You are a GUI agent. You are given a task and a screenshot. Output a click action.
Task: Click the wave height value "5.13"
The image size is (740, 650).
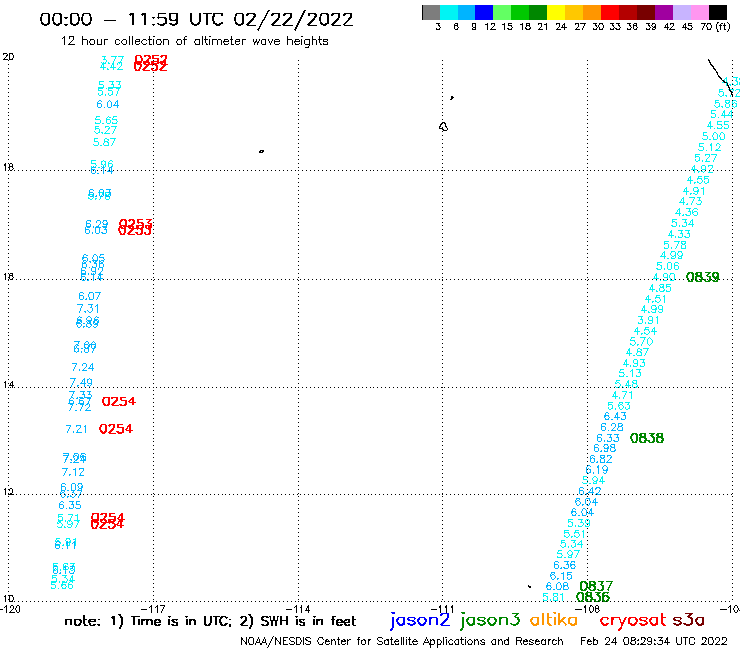click(630, 373)
